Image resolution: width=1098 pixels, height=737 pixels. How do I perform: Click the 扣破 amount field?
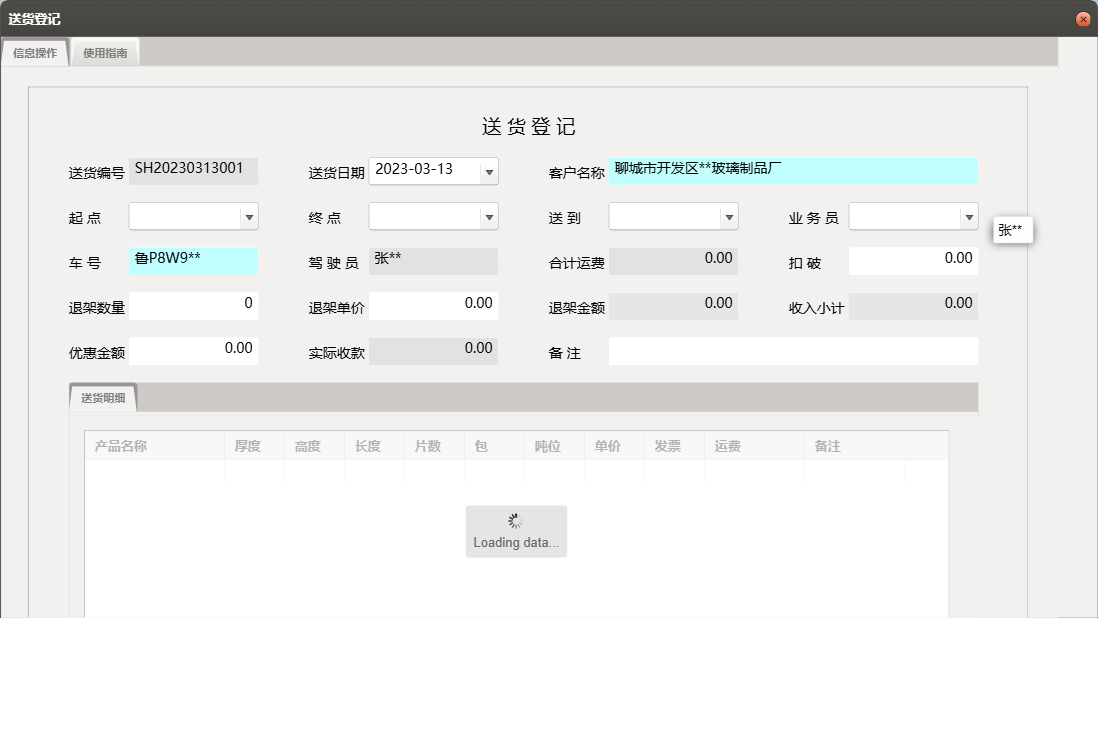913,260
